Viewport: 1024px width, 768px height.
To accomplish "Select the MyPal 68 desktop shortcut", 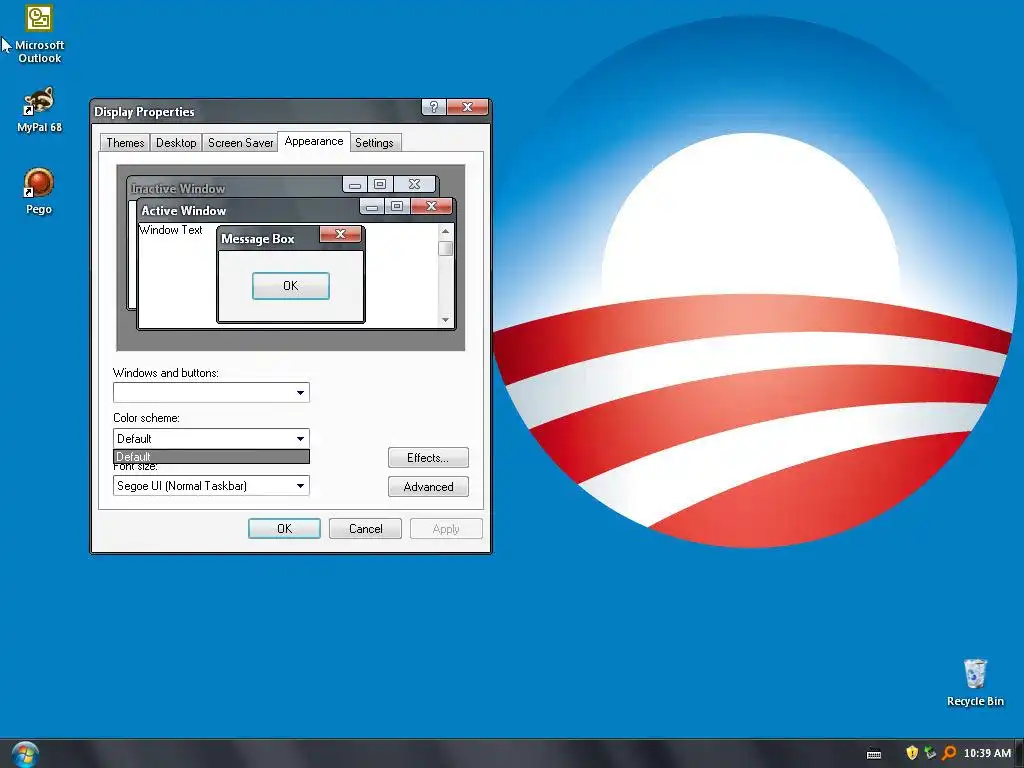I will click(x=39, y=110).
